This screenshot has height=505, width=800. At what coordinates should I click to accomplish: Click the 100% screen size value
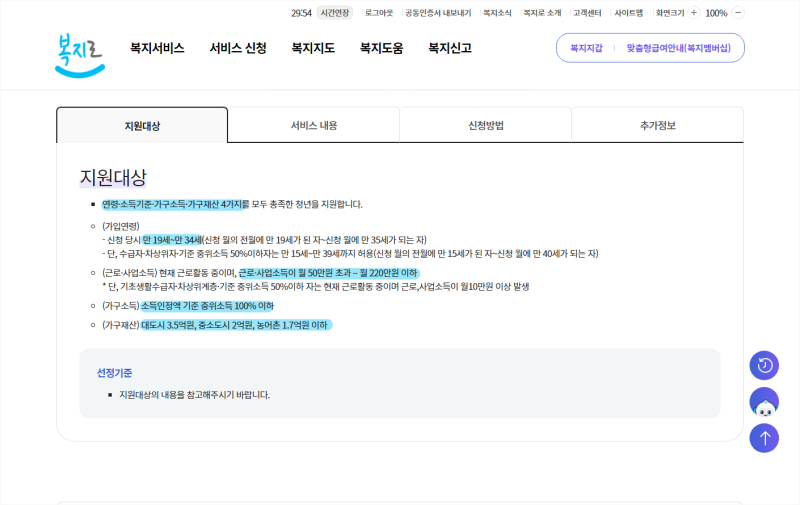pyautogui.click(x=716, y=13)
